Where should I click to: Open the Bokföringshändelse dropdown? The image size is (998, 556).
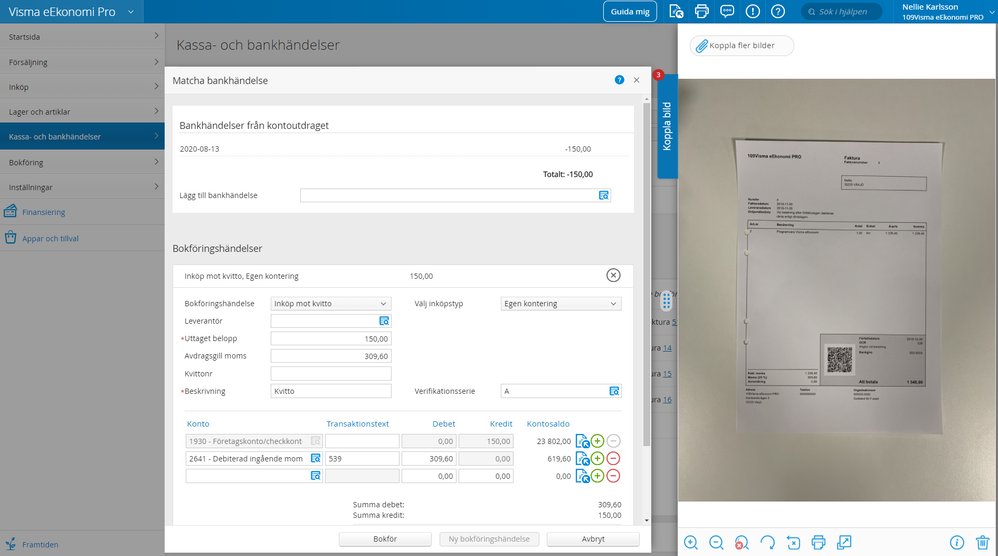[330, 303]
